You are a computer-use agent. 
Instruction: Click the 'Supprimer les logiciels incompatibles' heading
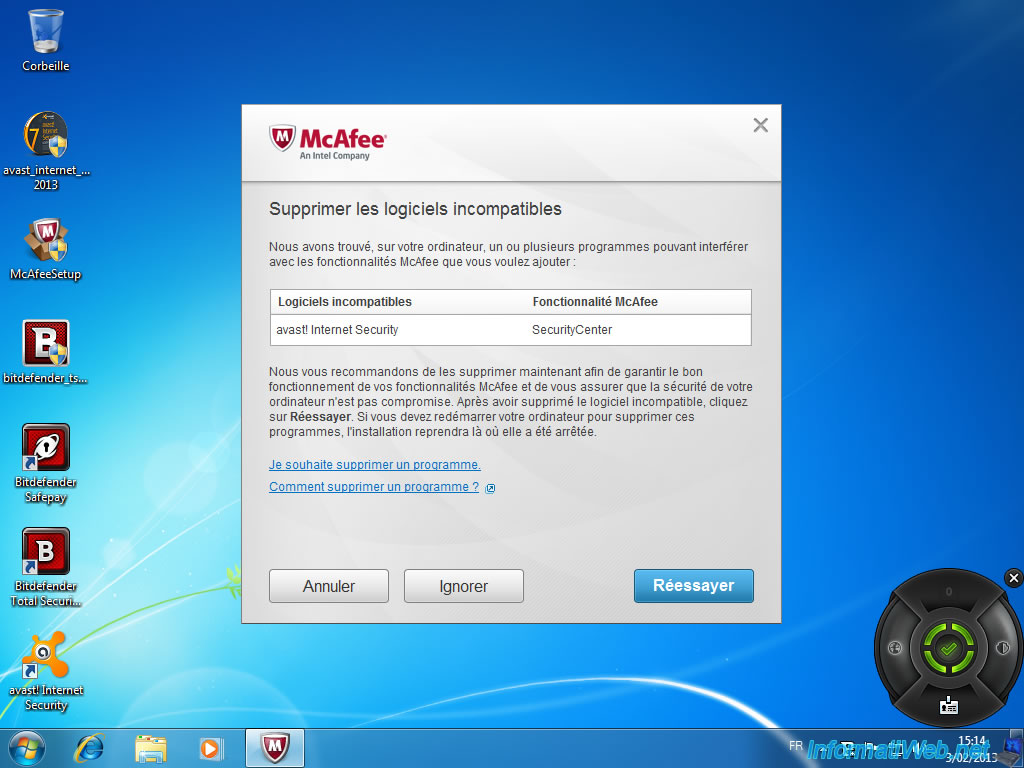(x=415, y=209)
